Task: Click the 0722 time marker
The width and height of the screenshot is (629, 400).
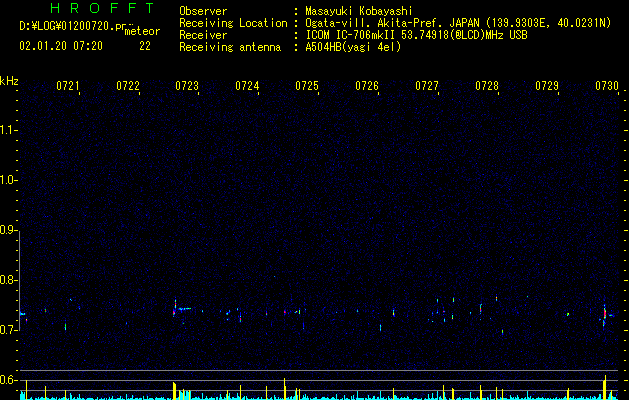Action: click(128, 86)
